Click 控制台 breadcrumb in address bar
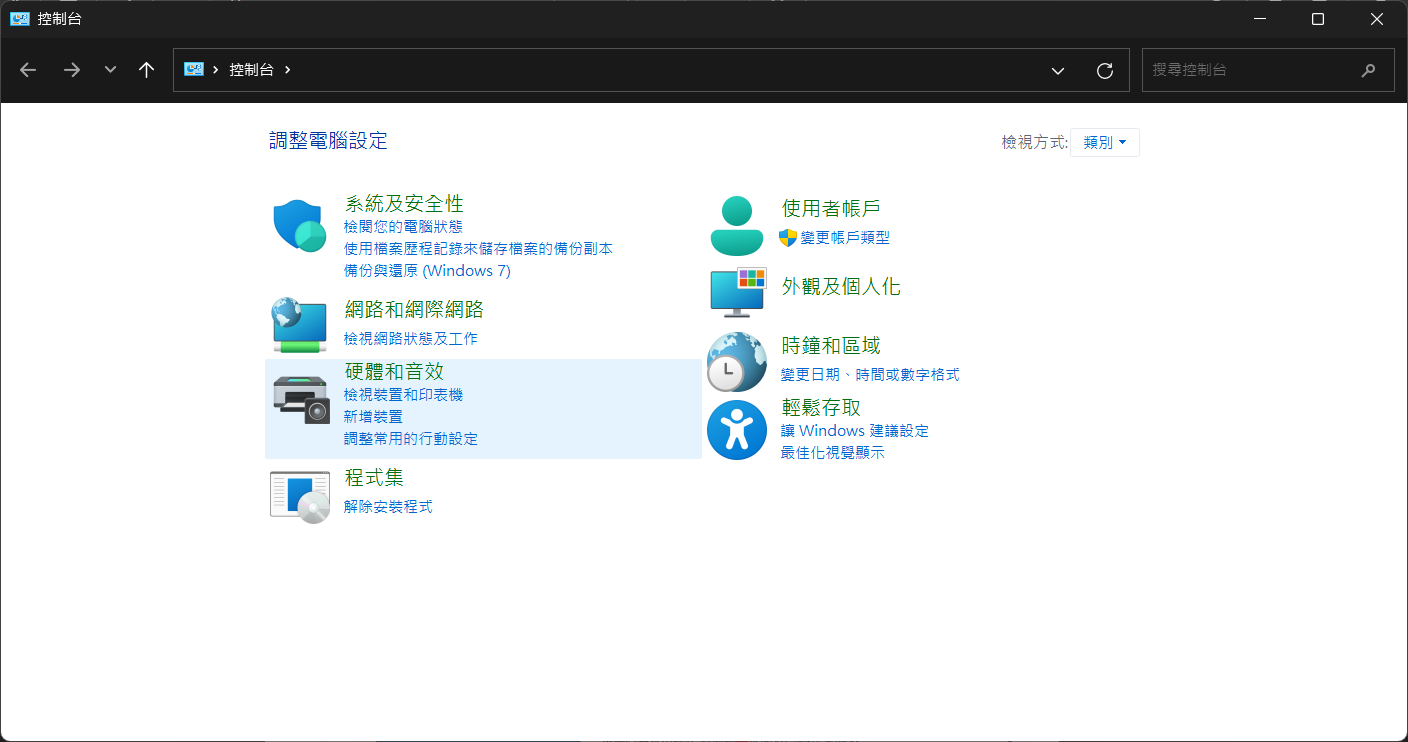 point(251,70)
